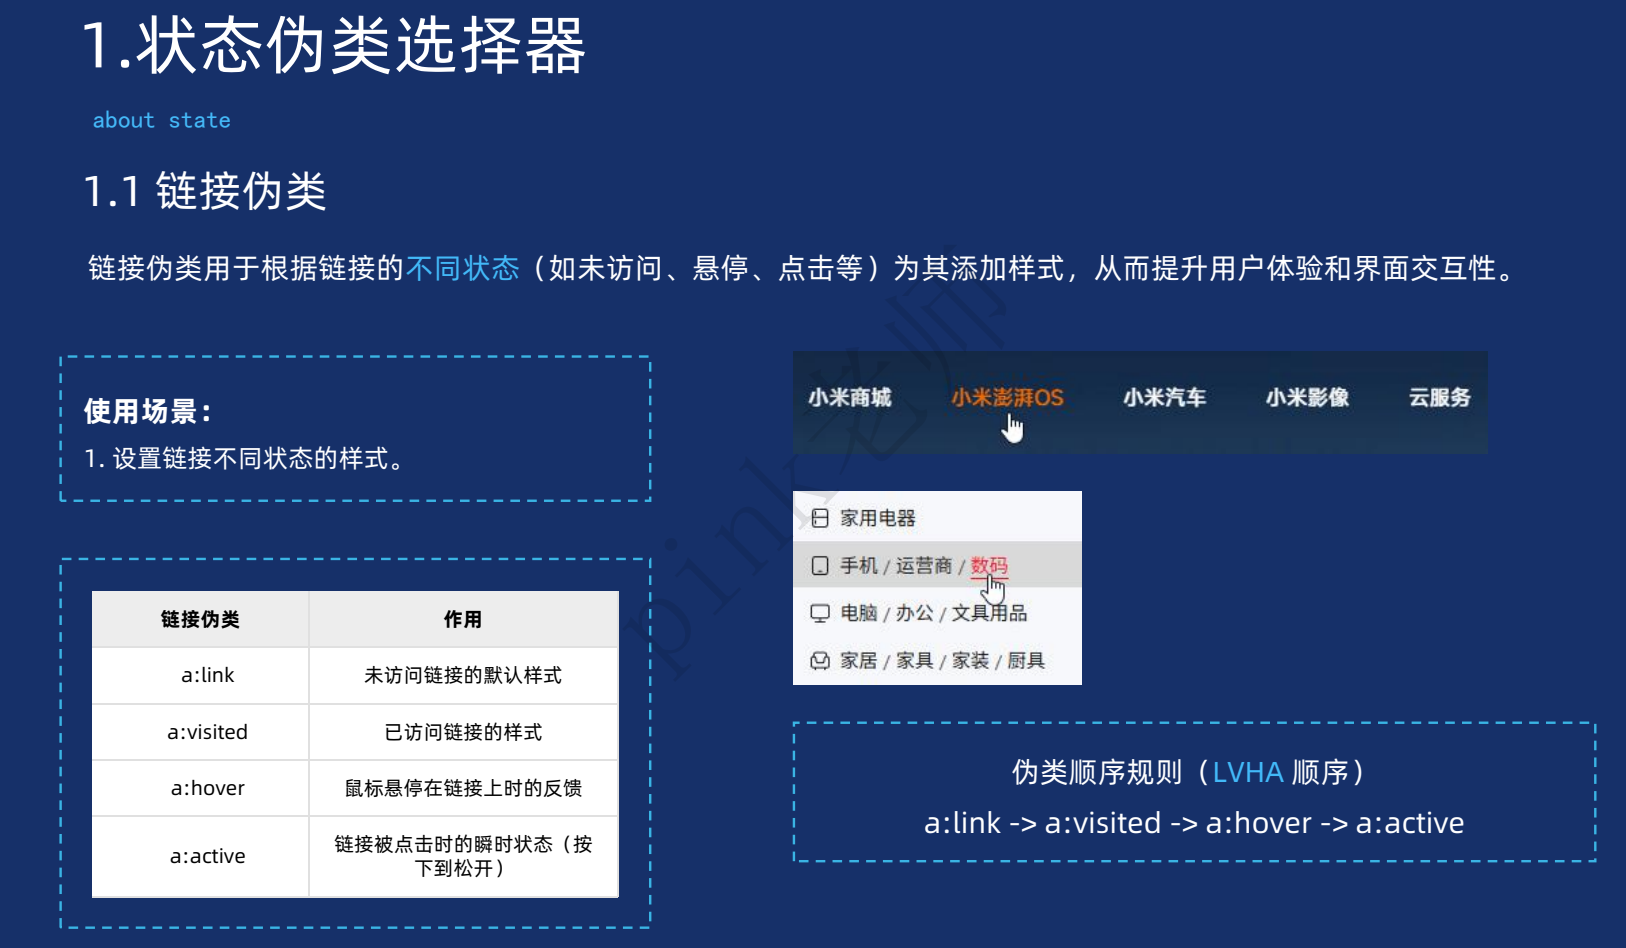The height and width of the screenshot is (948, 1626).
Task: Click 文具用品 in the category menu
Action: 989,613
